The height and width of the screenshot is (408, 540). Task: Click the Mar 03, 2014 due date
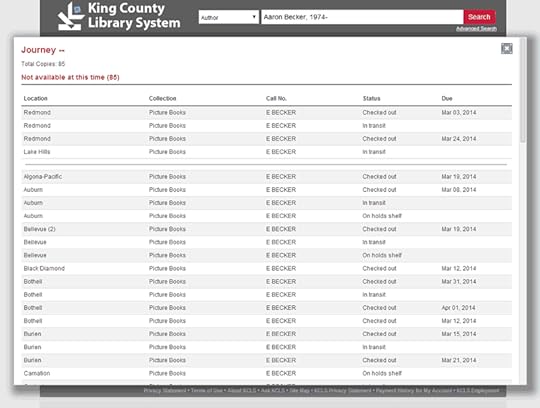[459, 113]
